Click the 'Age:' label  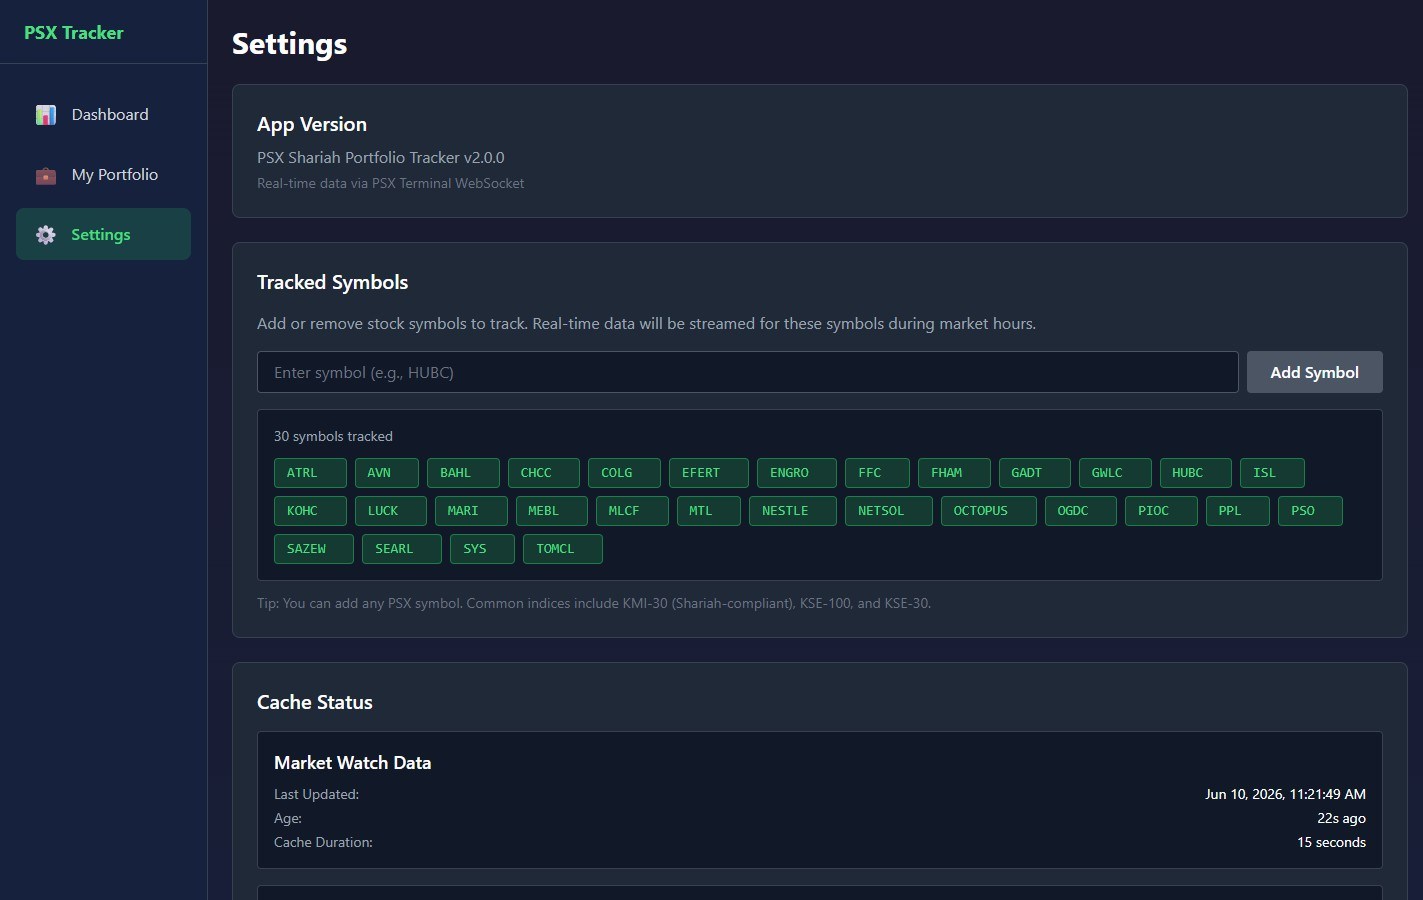pyautogui.click(x=288, y=818)
